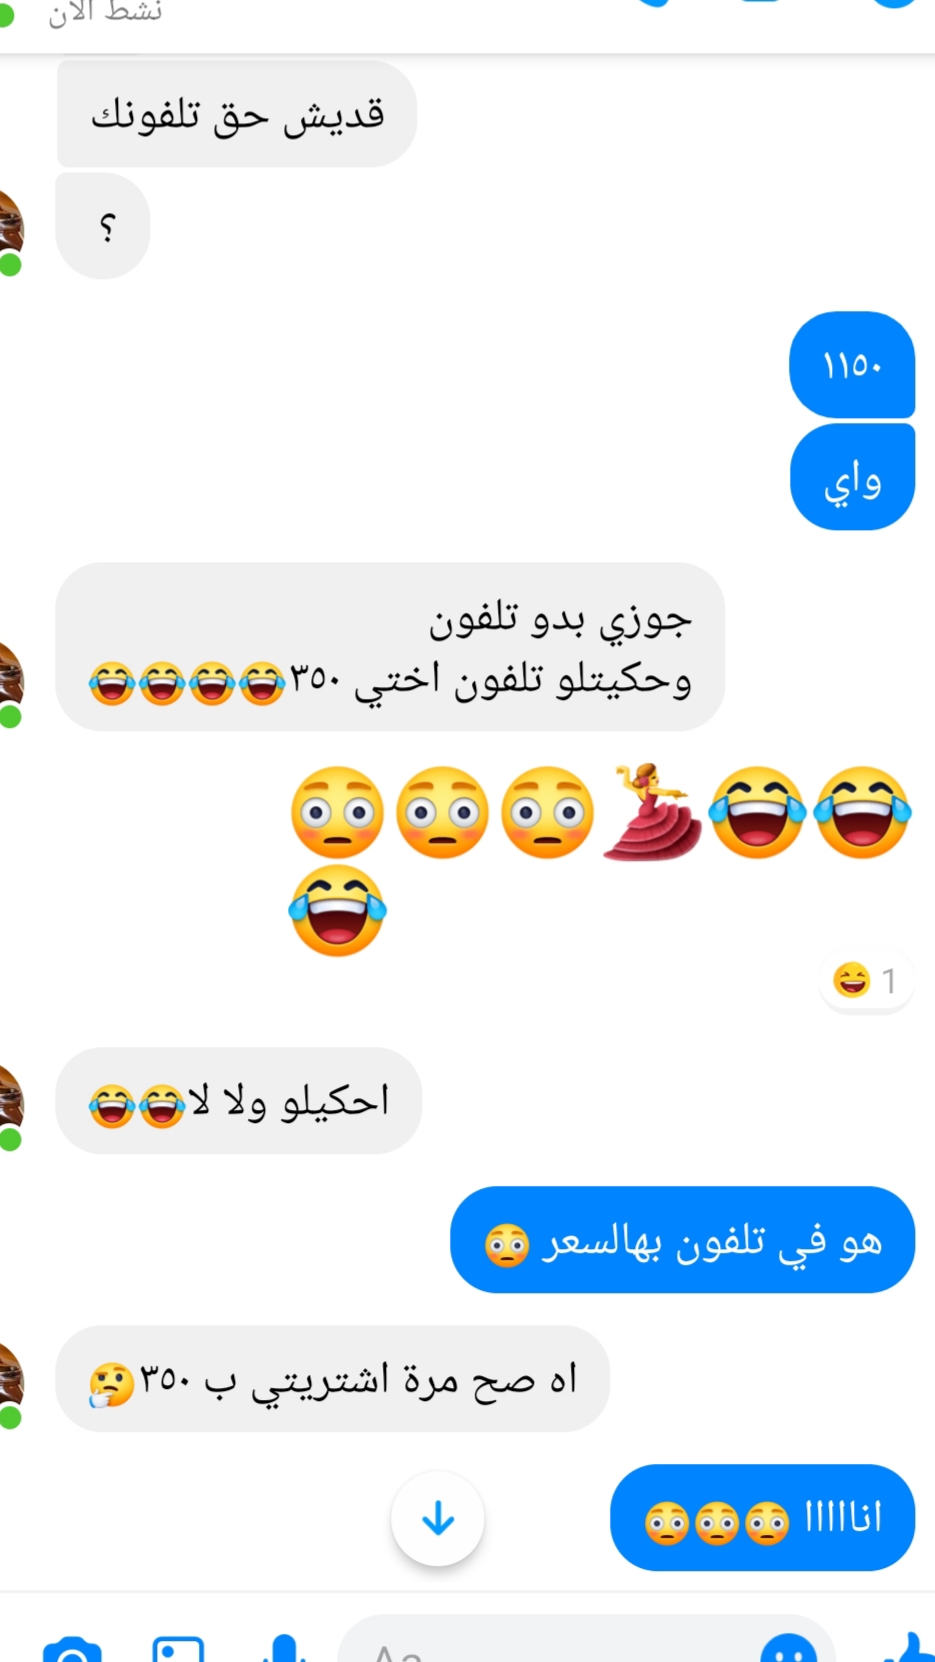Select the received message starting جوزي بدو تلفون
Screen dimensions: 935x1662
tap(390, 647)
